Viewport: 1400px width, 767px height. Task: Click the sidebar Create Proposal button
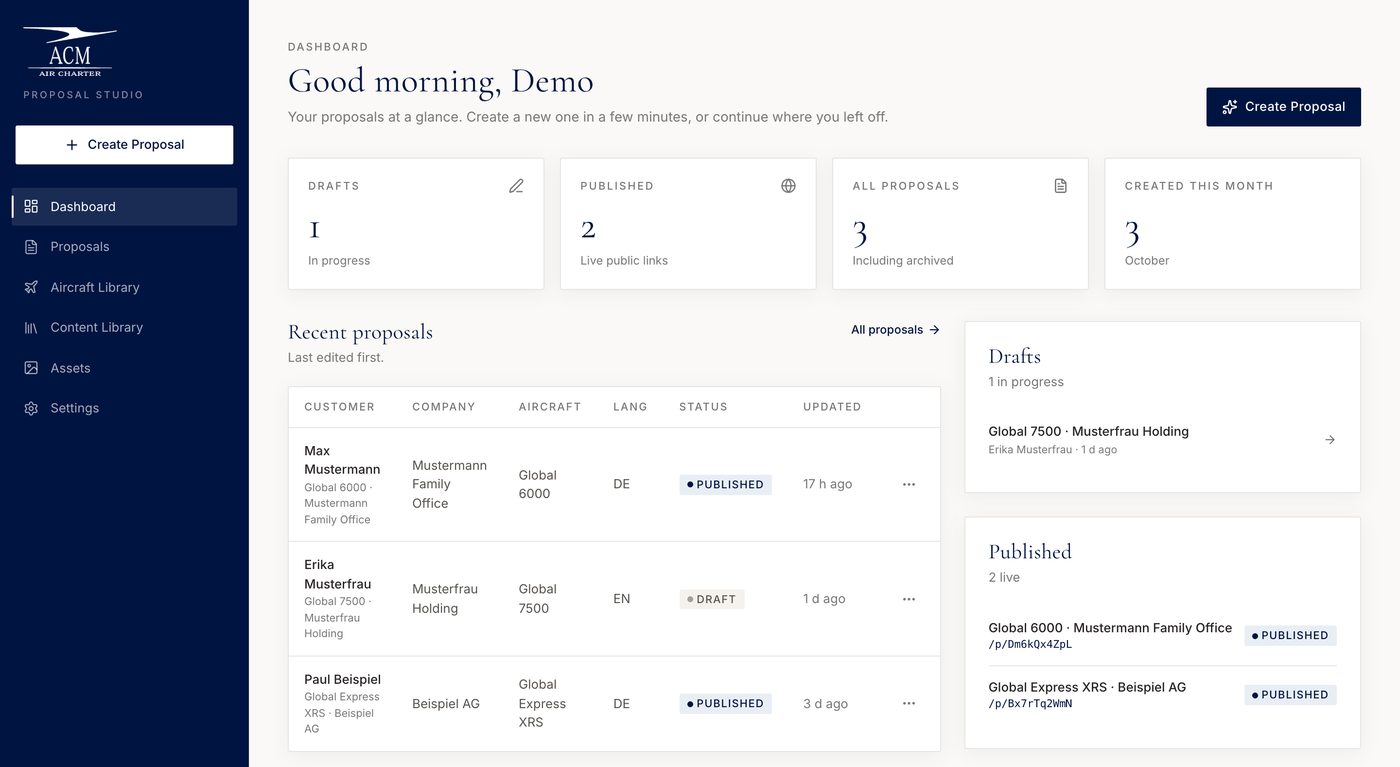pyautogui.click(x=124, y=145)
